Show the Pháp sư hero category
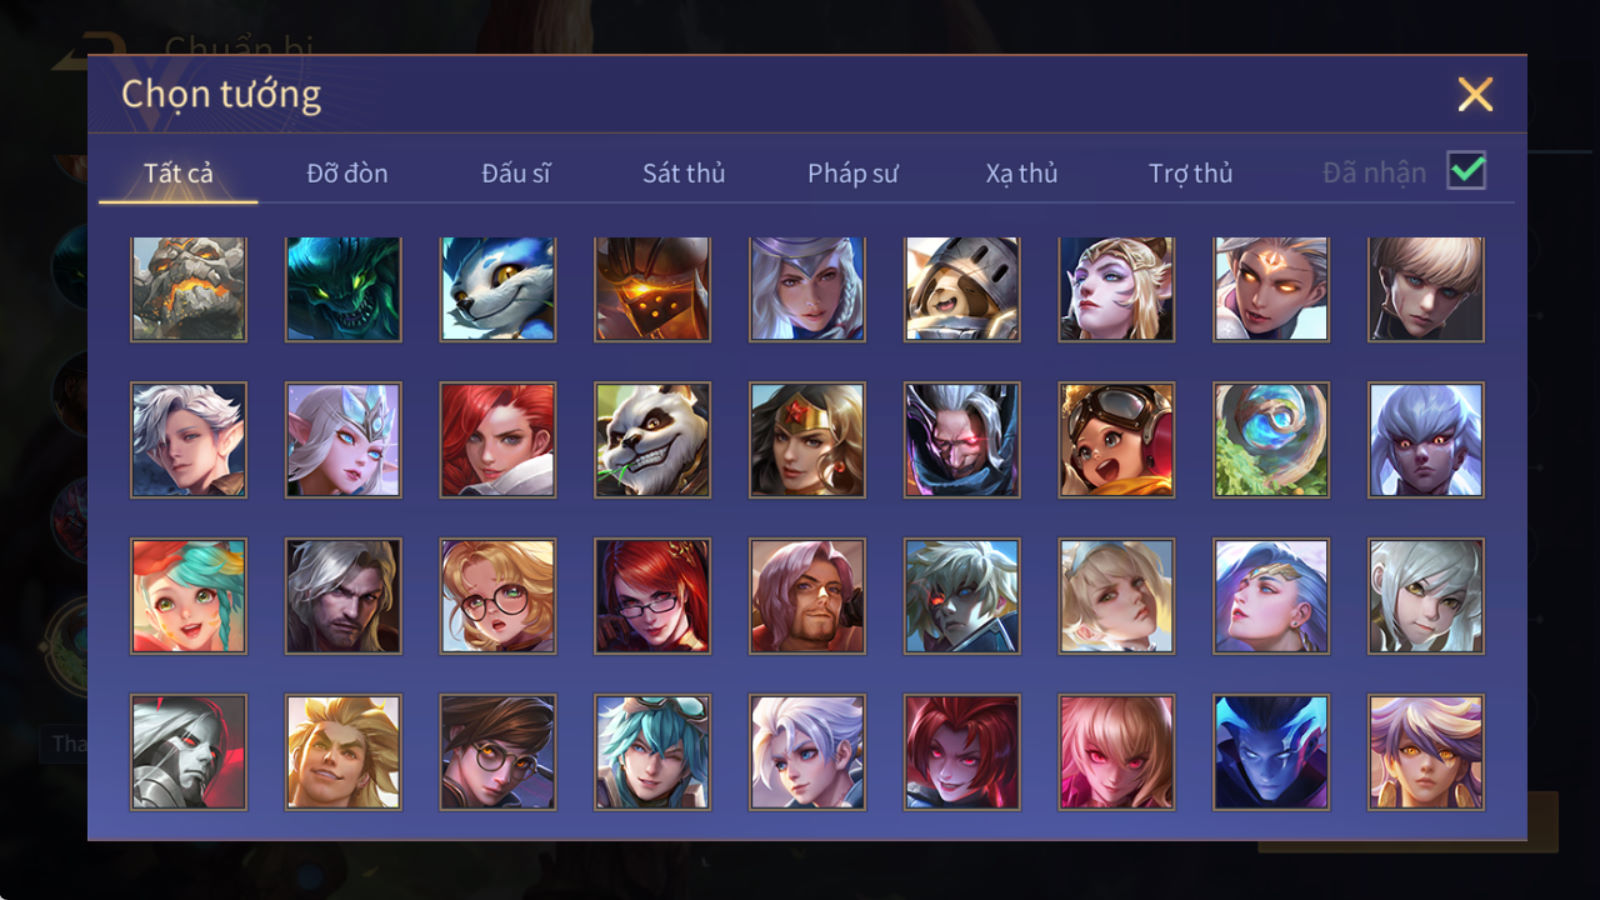The width and height of the screenshot is (1600, 900). (x=852, y=173)
